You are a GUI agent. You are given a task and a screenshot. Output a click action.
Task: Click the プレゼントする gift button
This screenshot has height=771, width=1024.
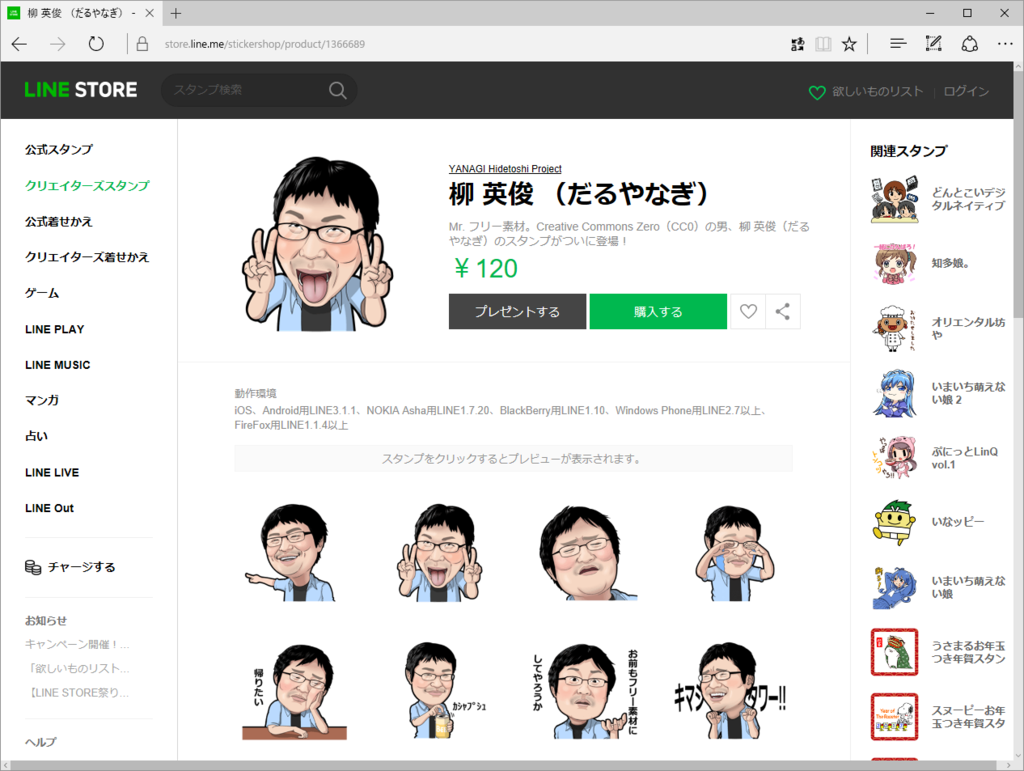517,311
